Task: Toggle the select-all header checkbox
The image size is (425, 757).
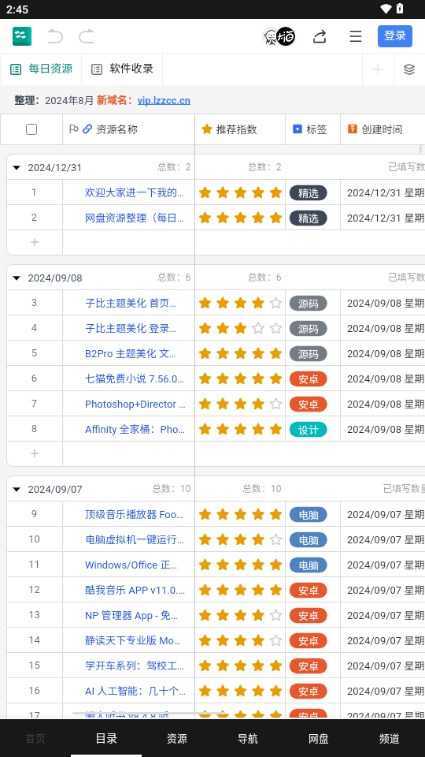Action: coord(31,129)
